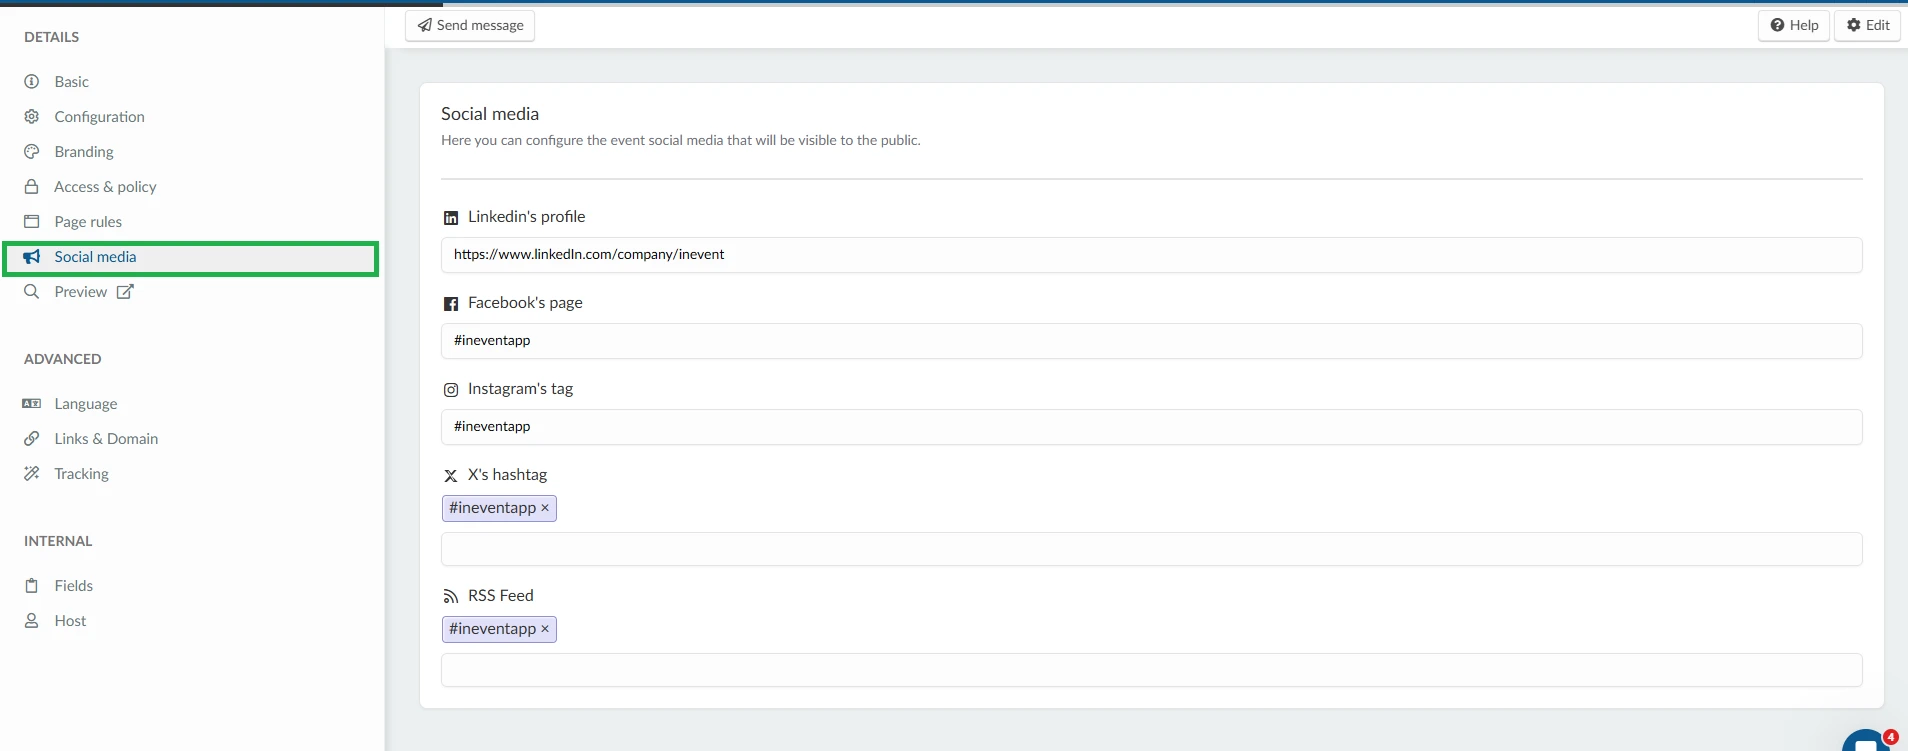Viewport: 1908px width, 751px height.
Task: Click the Fields clipboard icon
Action: pyautogui.click(x=32, y=586)
